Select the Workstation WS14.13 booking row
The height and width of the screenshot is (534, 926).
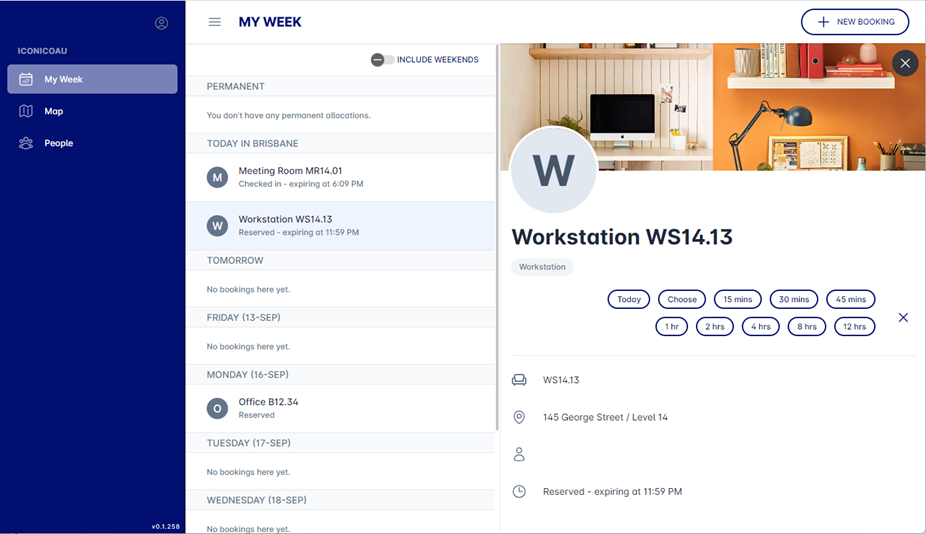(341, 226)
